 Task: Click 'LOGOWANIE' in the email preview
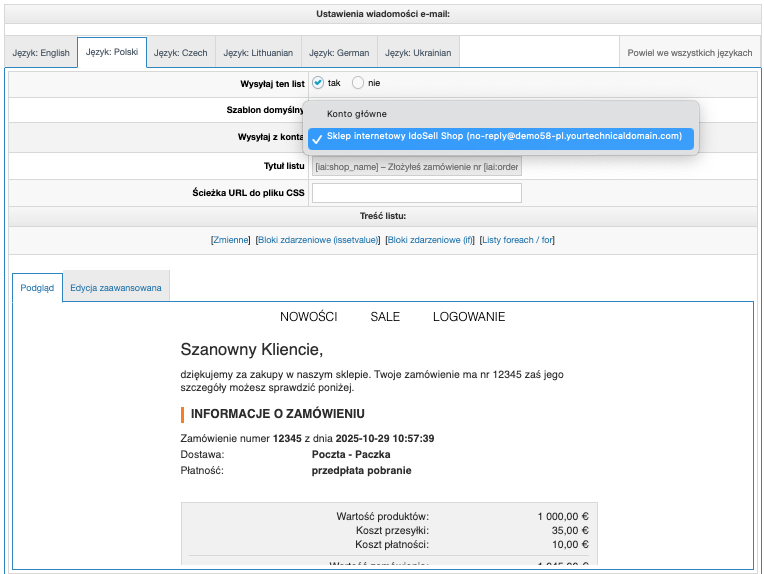tap(468, 317)
